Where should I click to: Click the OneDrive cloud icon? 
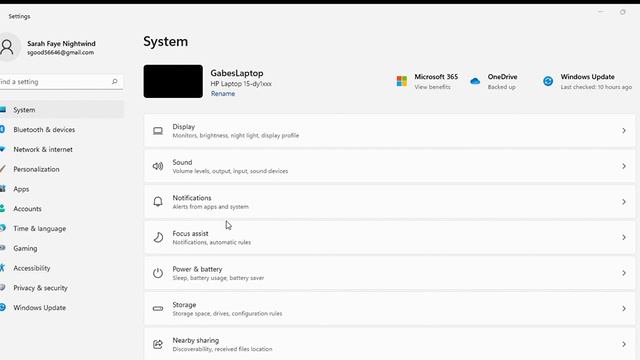[475, 81]
